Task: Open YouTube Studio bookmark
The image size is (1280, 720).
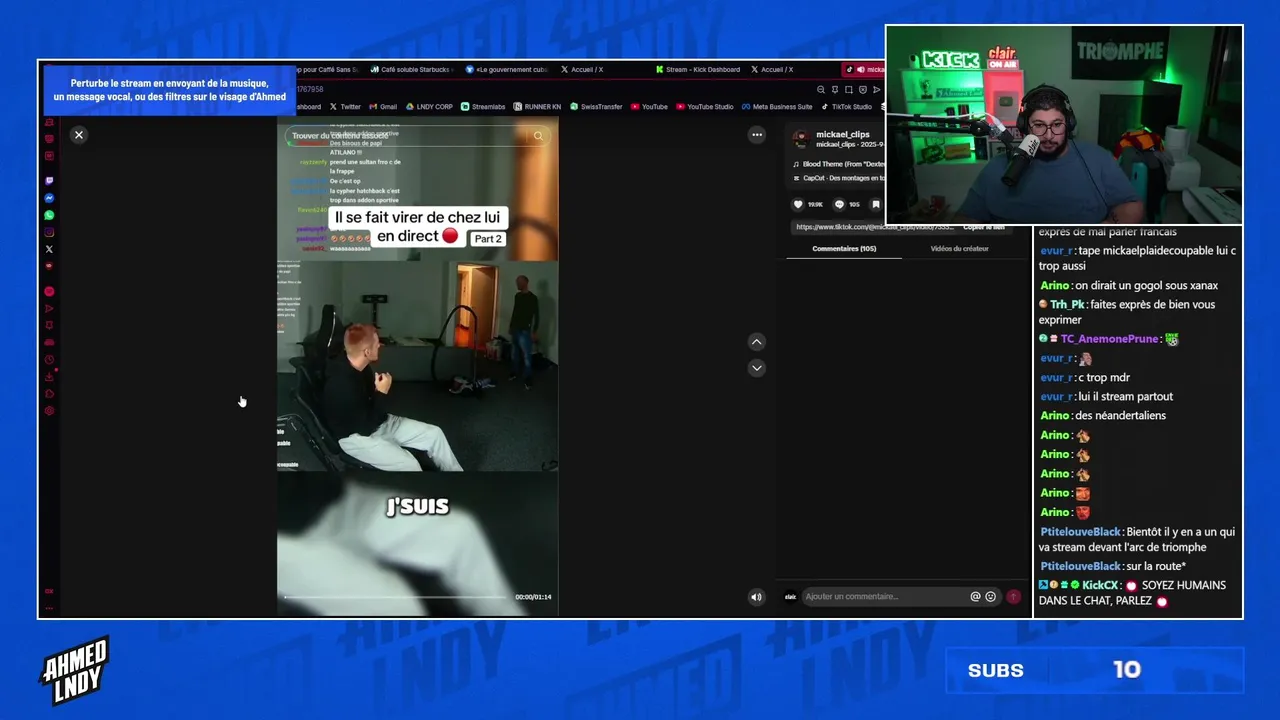Action: (x=705, y=107)
